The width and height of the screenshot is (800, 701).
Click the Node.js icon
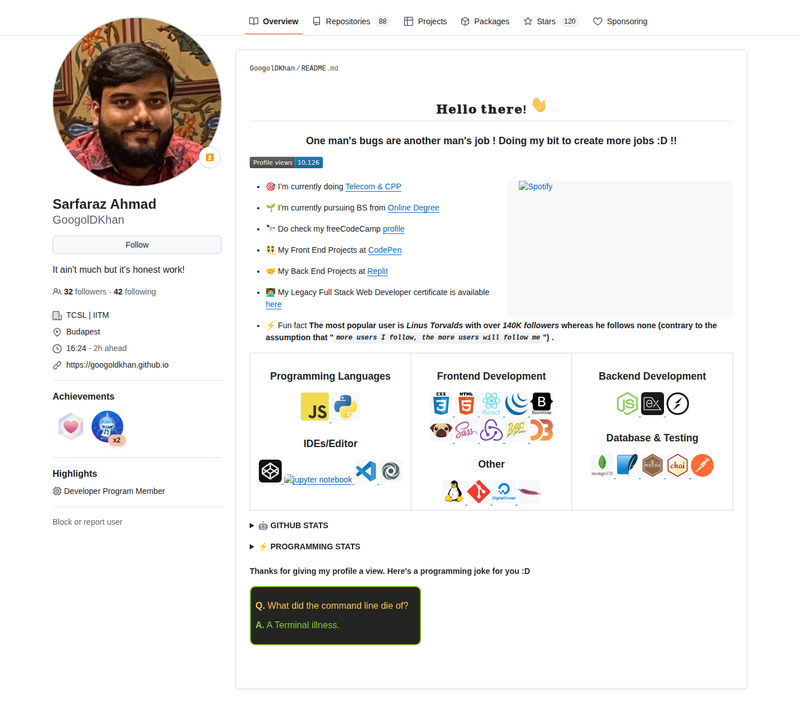coord(627,404)
